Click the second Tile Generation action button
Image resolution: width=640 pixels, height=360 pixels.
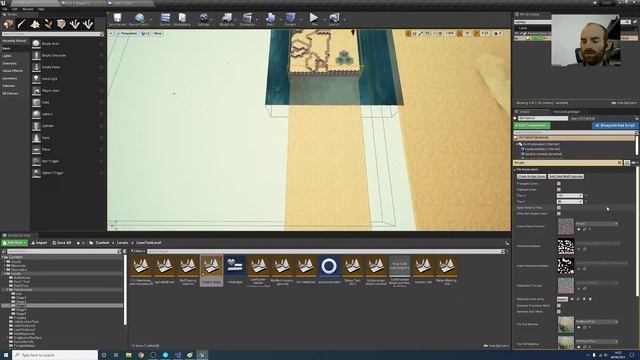(566, 176)
